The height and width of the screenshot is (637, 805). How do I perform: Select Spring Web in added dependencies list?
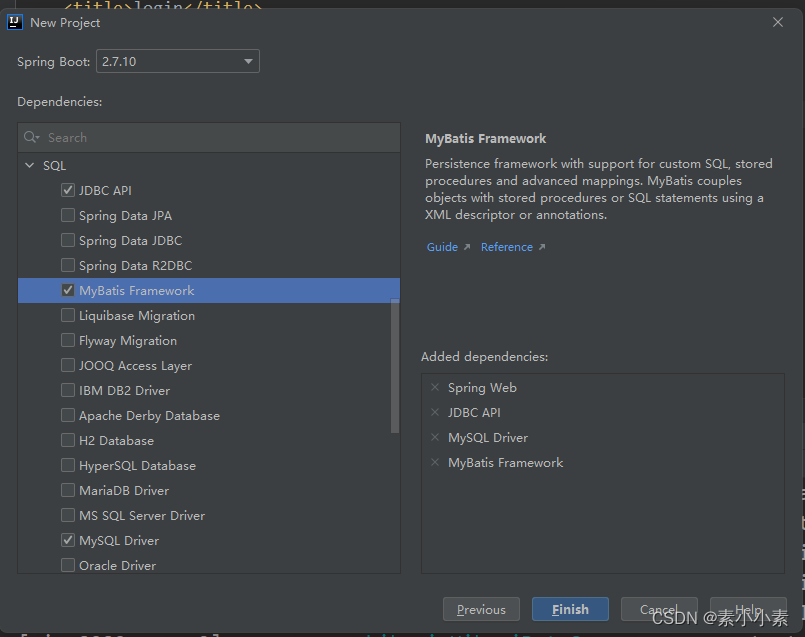coord(482,388)
